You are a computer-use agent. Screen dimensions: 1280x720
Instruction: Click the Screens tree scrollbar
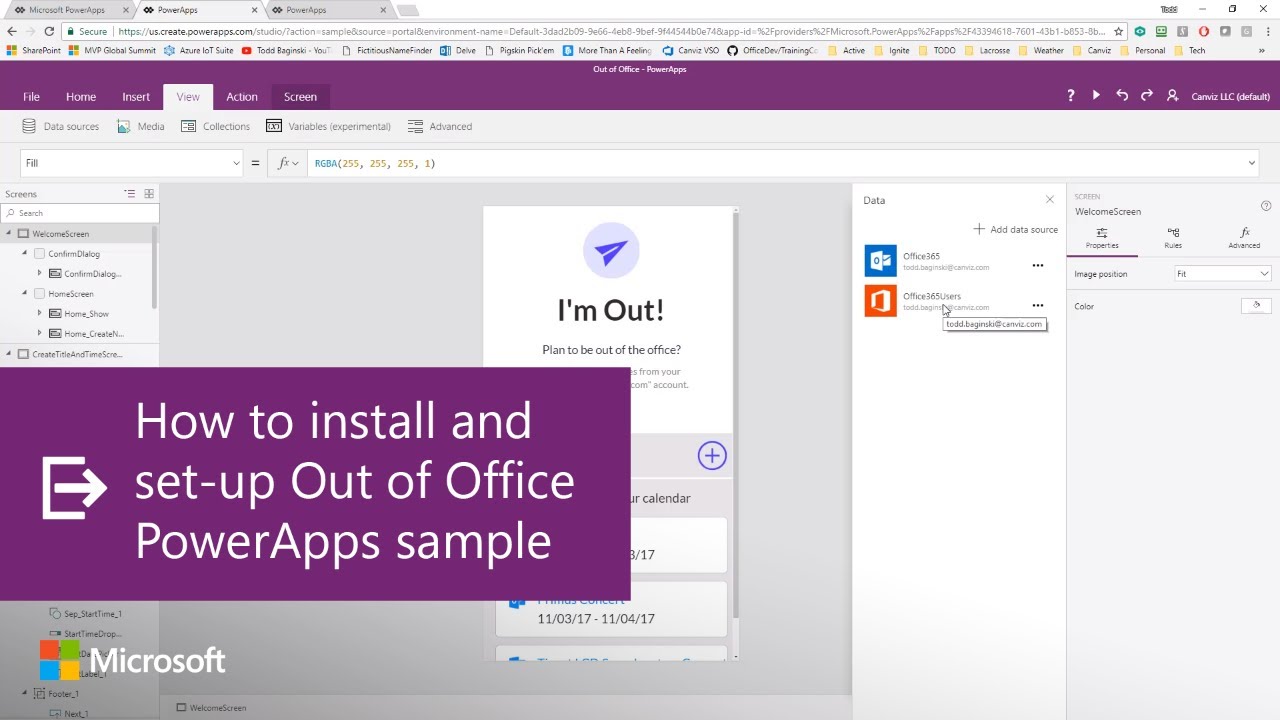(155, 267)
